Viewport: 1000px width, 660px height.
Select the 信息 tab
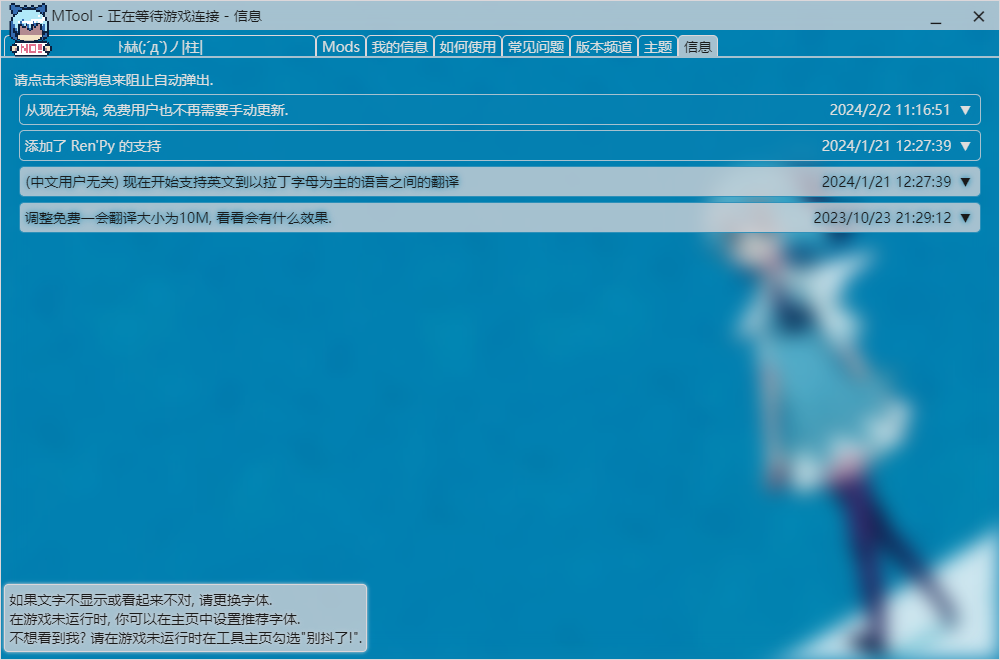(x=698, y=47)
